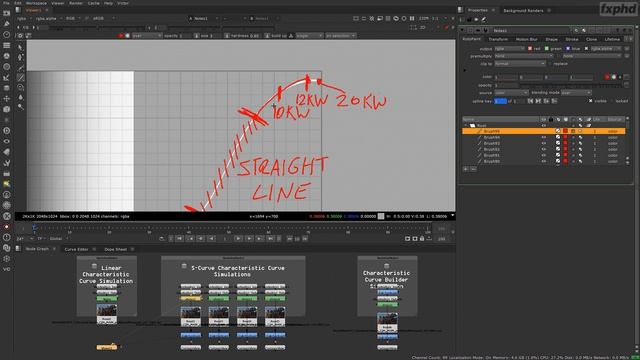Open the Time nodes toolbar icon
This screenshot has width=640, height=360.
pos(7,34)
